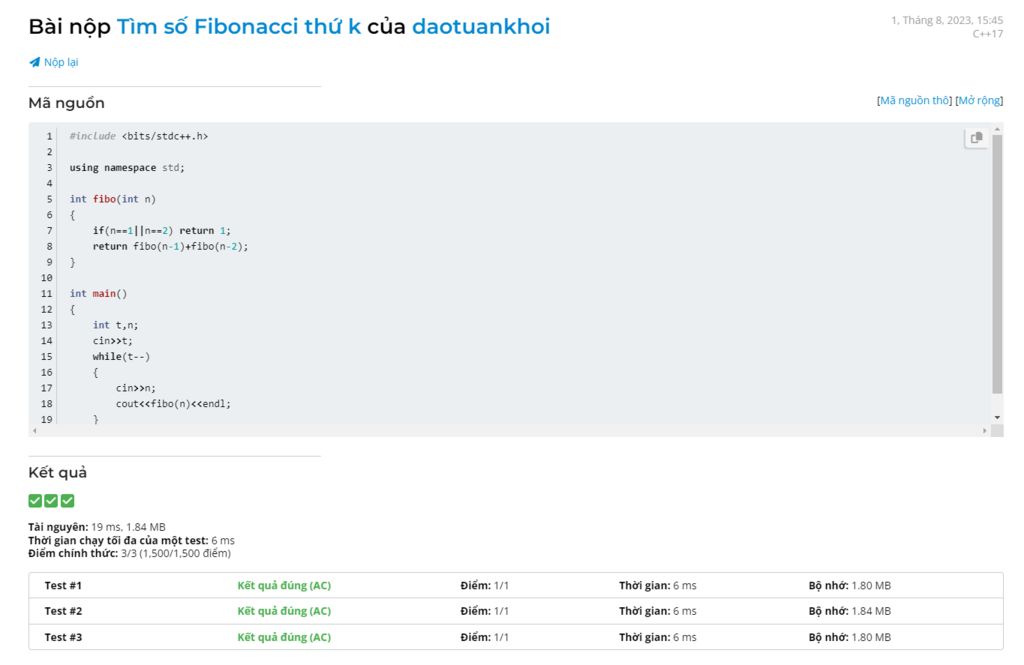1024x665 pixels.
Task: Click the third green checkmark result icon
Action: 67,501
